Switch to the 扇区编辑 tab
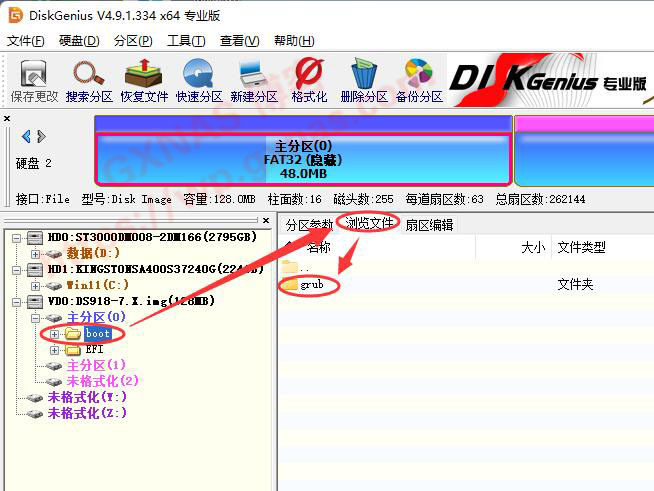Viewport: 654px width, 491px height. click(429, 224)
